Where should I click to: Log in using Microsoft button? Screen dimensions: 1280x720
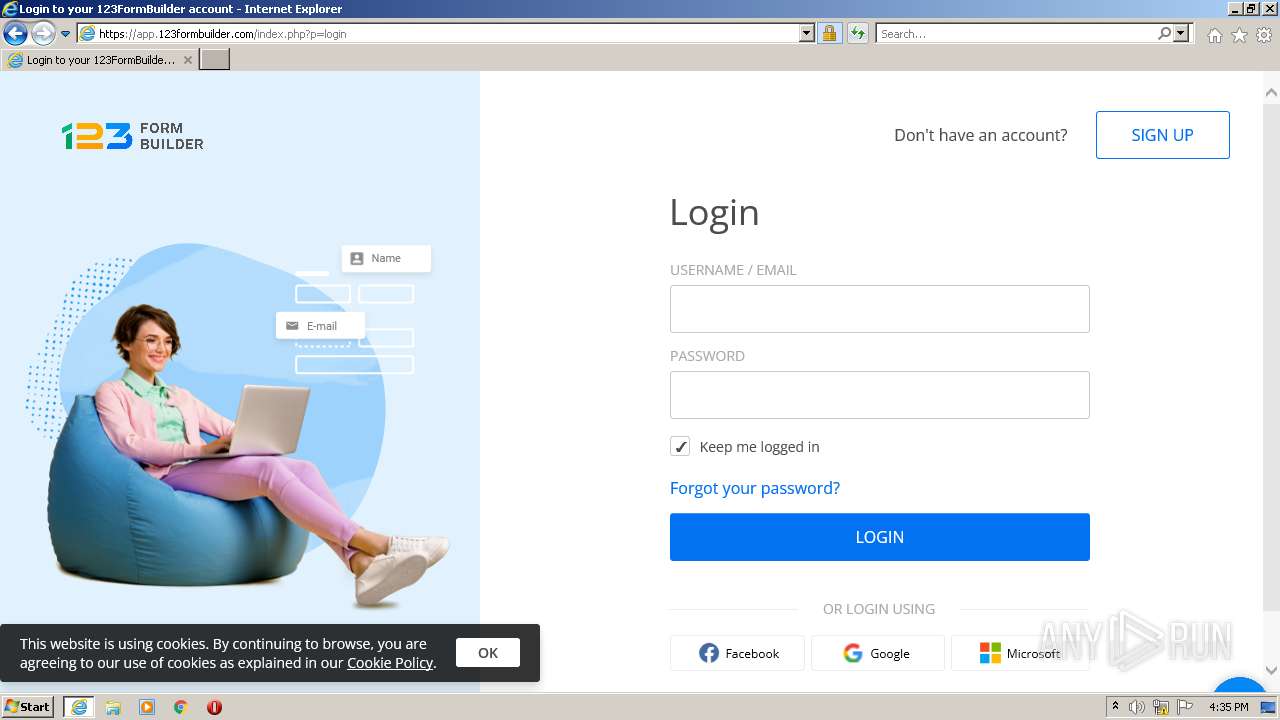1020,653
